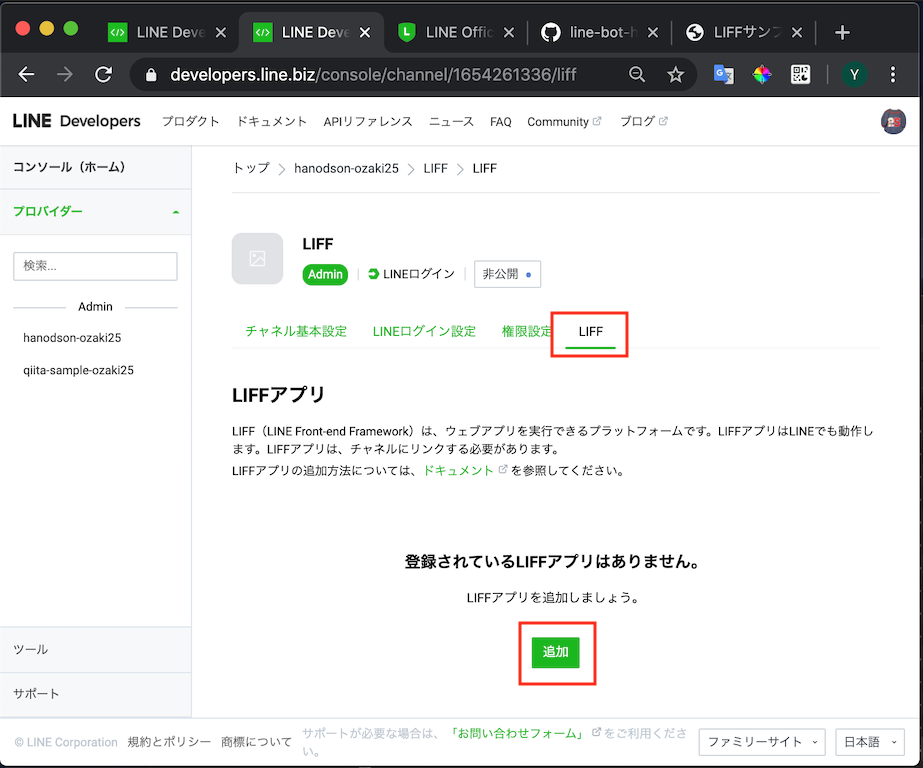Screen dimensions: 923x768
Task: Click the green 追加 button
Action: point(555,652)
